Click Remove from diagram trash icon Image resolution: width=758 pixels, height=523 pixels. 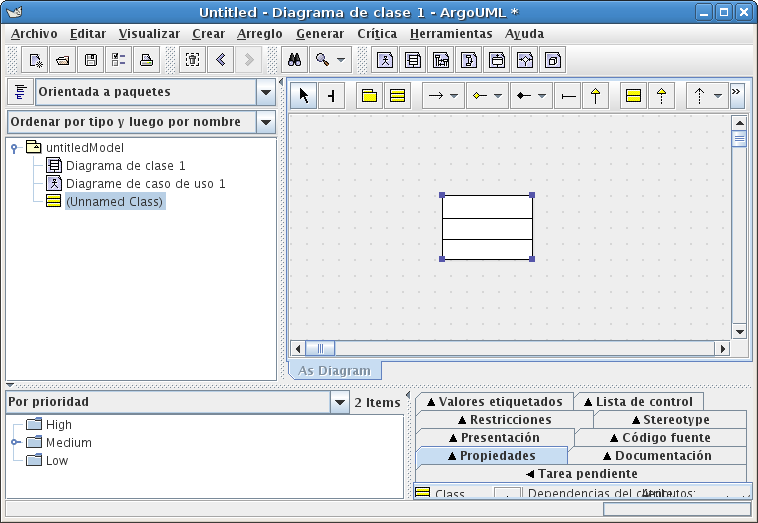[x=192, y=60]
